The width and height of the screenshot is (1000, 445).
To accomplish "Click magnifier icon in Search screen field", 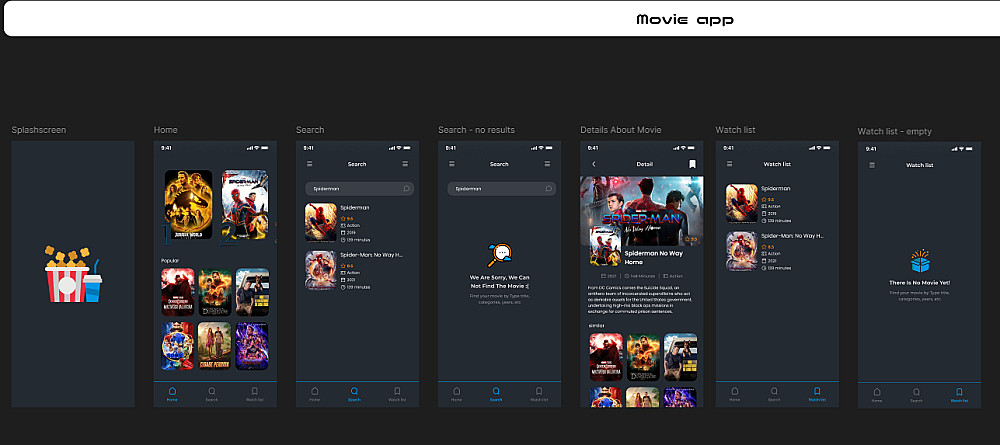I will point(406,189).
